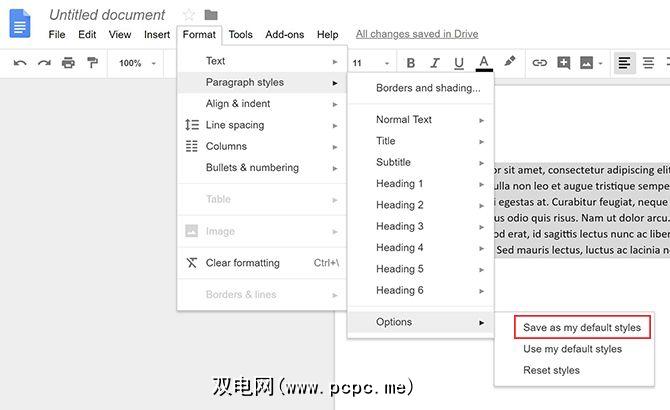Viewport: 670px width, 410px height.
Task: Choose Clear formatting
Action: point(262,263)
